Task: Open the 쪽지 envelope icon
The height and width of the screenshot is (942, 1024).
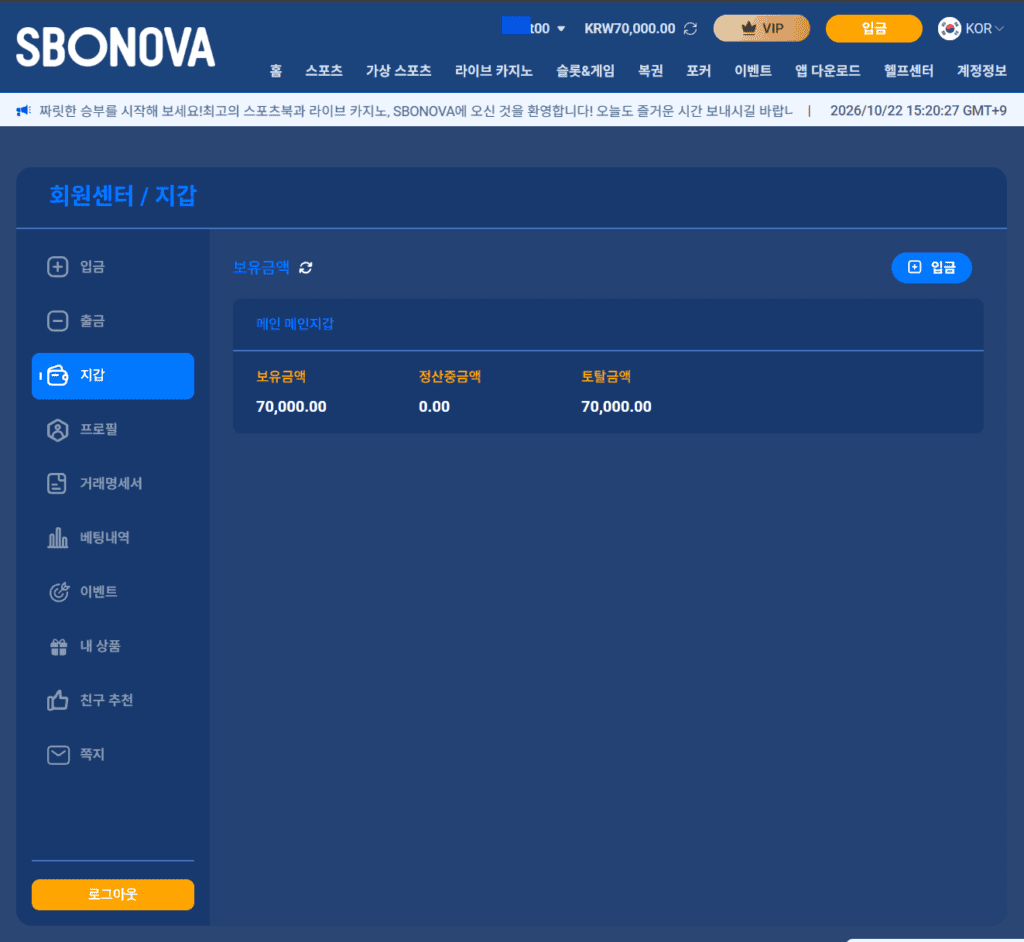Action: (58, 755)
